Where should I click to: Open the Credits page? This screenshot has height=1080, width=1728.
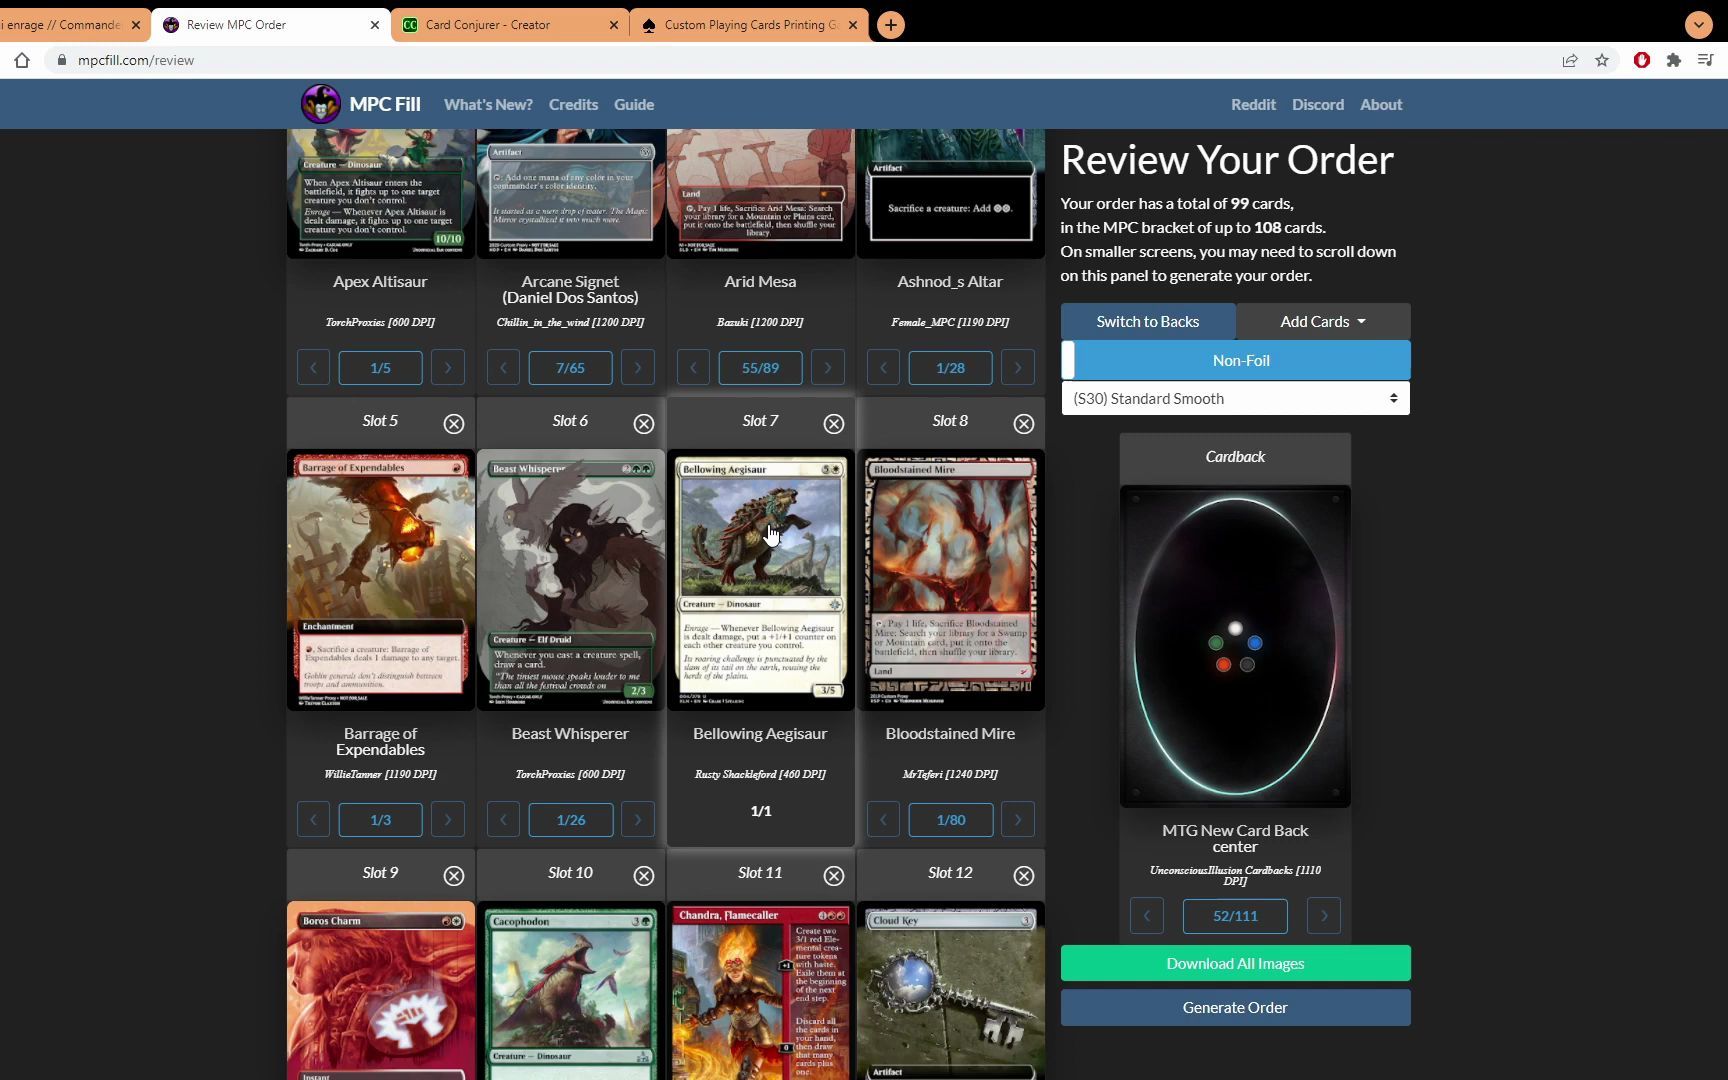click(573, 104)
